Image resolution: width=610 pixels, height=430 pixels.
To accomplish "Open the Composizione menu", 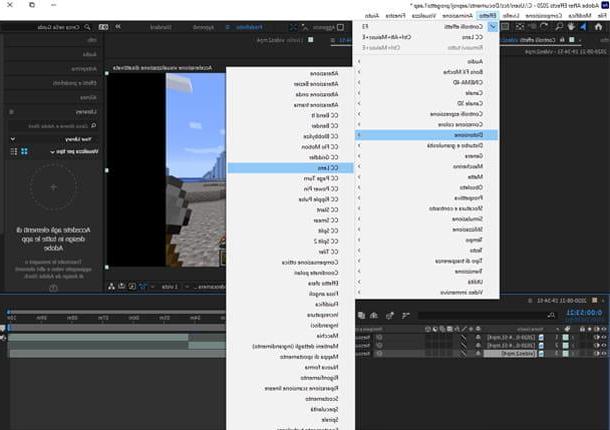I will 543,16.
